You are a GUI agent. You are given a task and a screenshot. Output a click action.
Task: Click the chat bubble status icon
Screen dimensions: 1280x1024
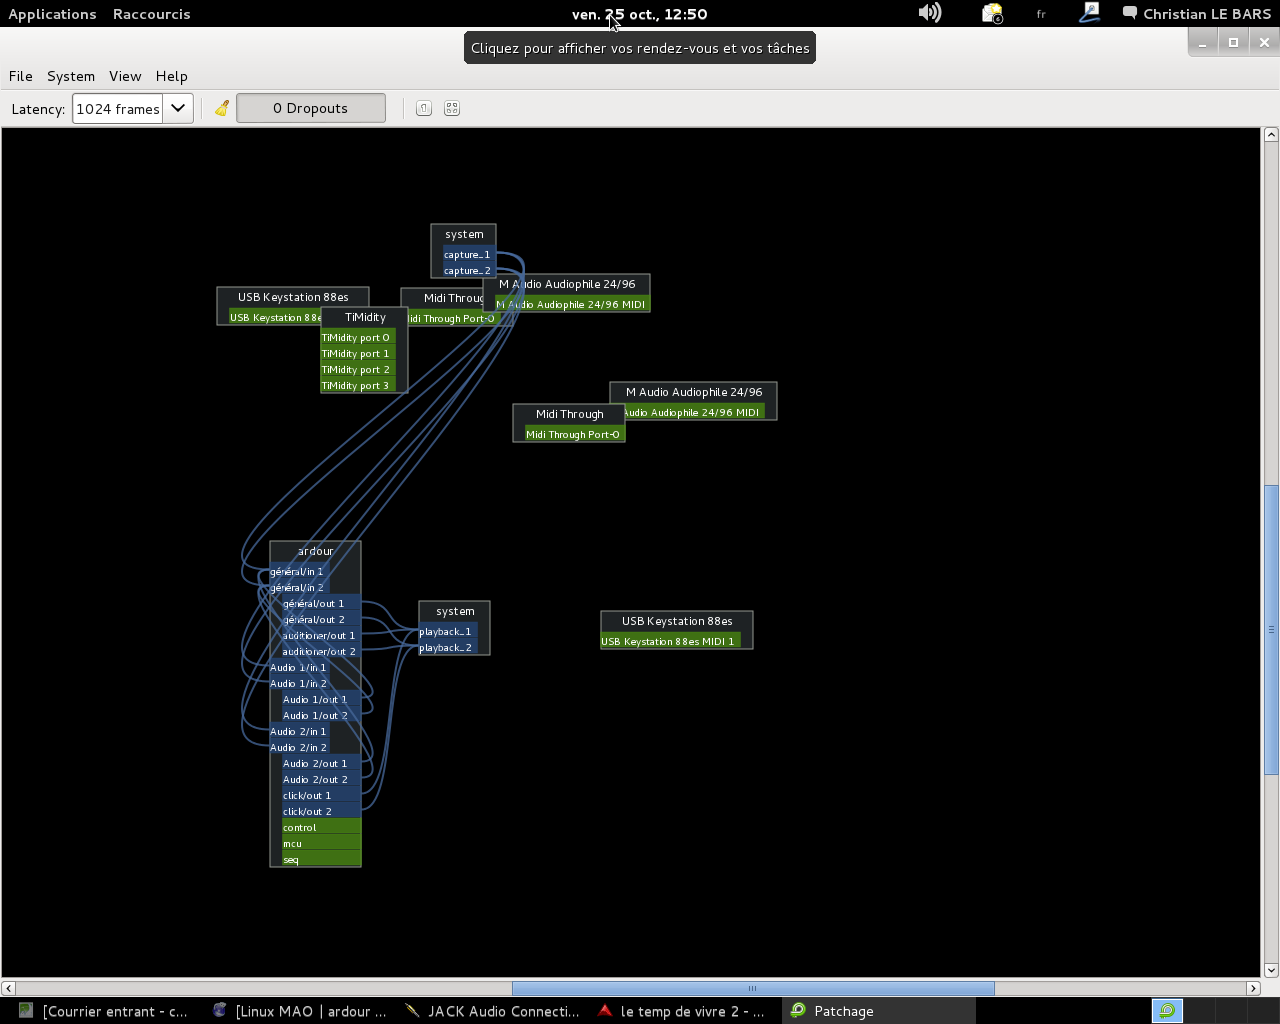tap(1129, 13)
